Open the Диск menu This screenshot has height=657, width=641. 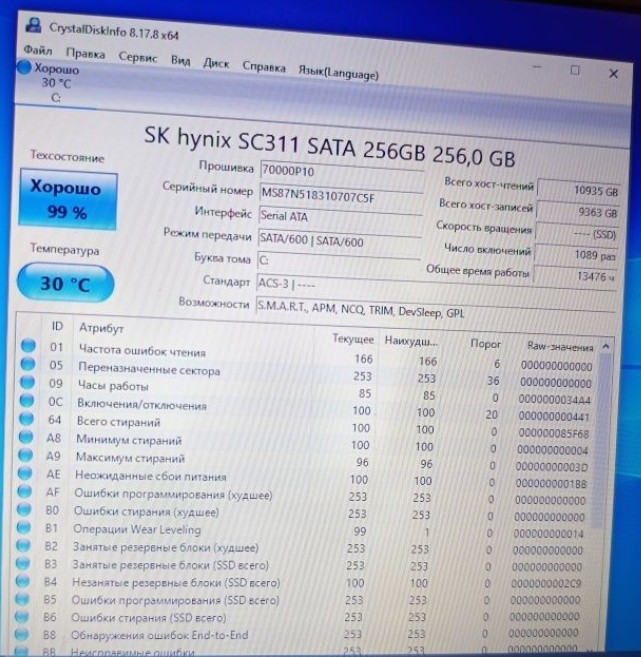[x=216, y=63]
